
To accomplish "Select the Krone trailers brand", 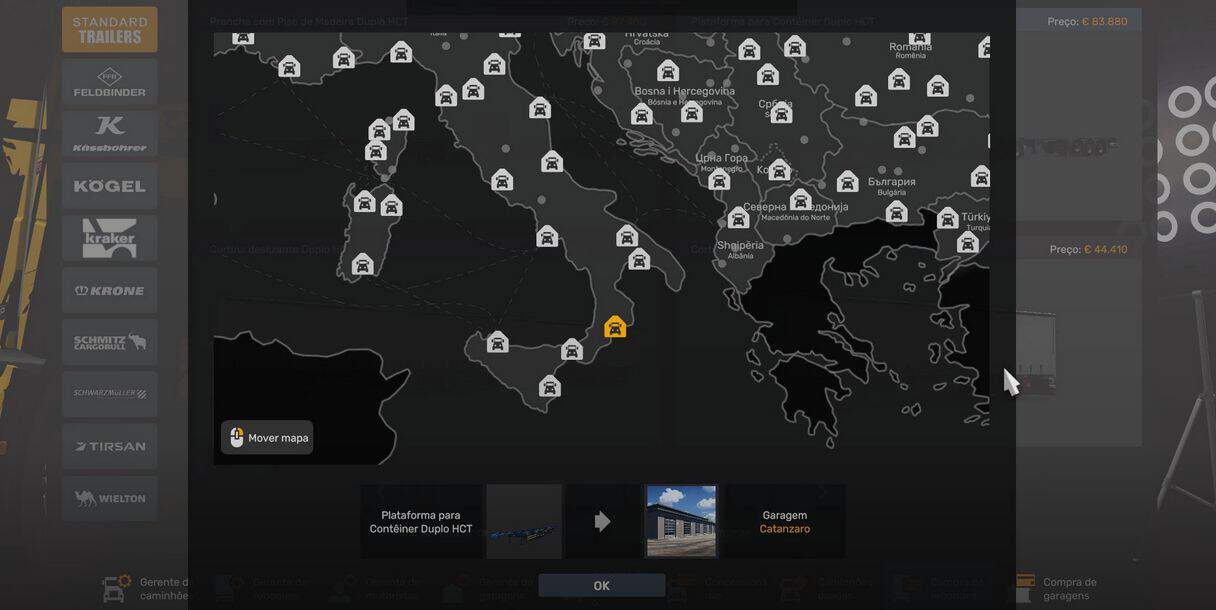I will pos(109,290).
